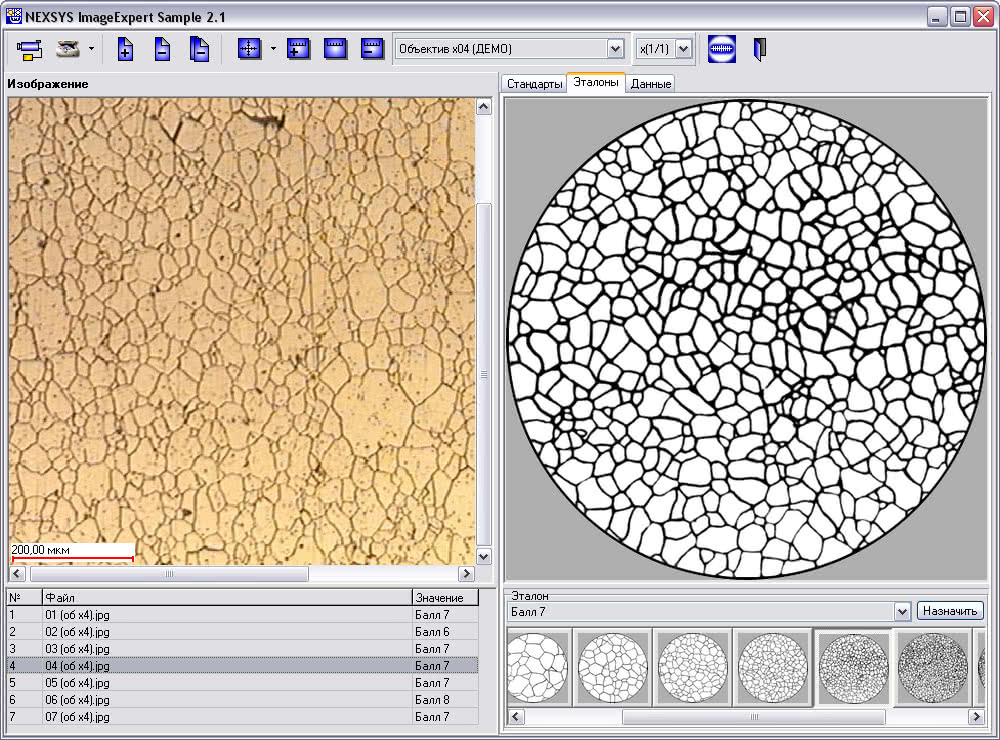Select file row 07 (об x4).jpg
Image resolution: width=1000 pixels, height=740 pixels.
click(242, 716)
